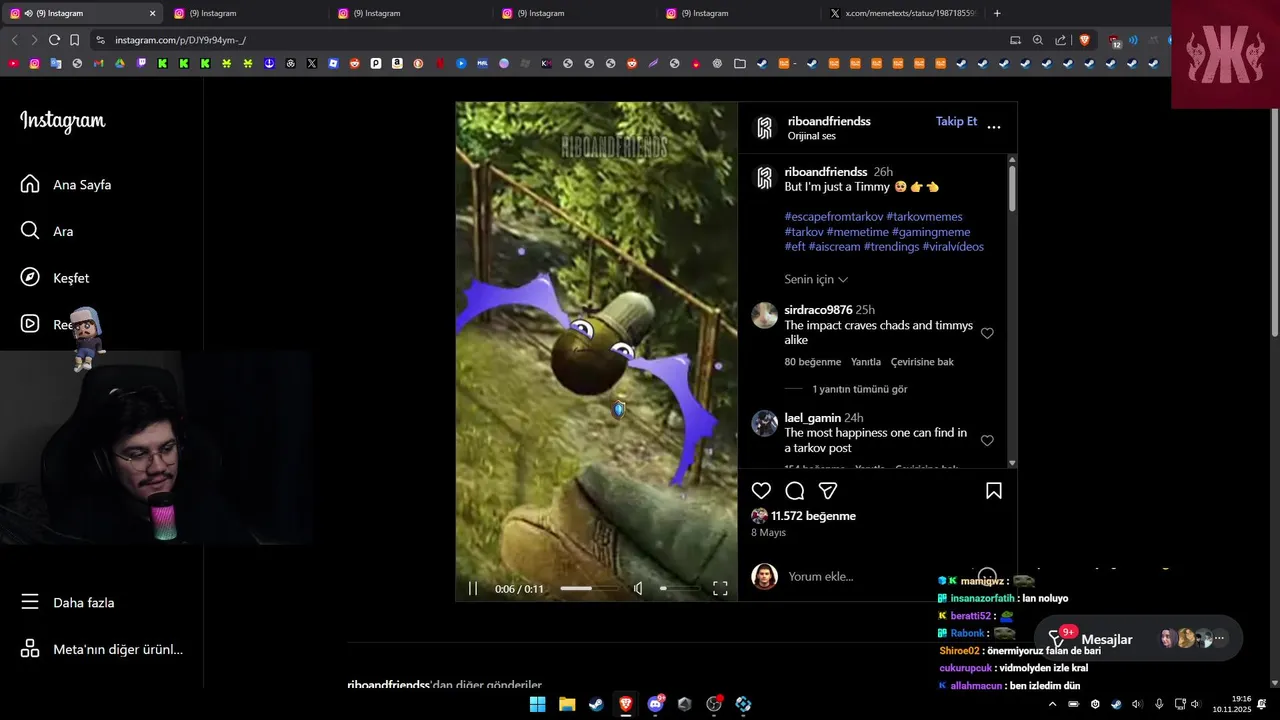Screen dimensions: 1280x720
Task: Open the Gmail bookmark icon
Action: pyautogui.click(x=98, y=63)
